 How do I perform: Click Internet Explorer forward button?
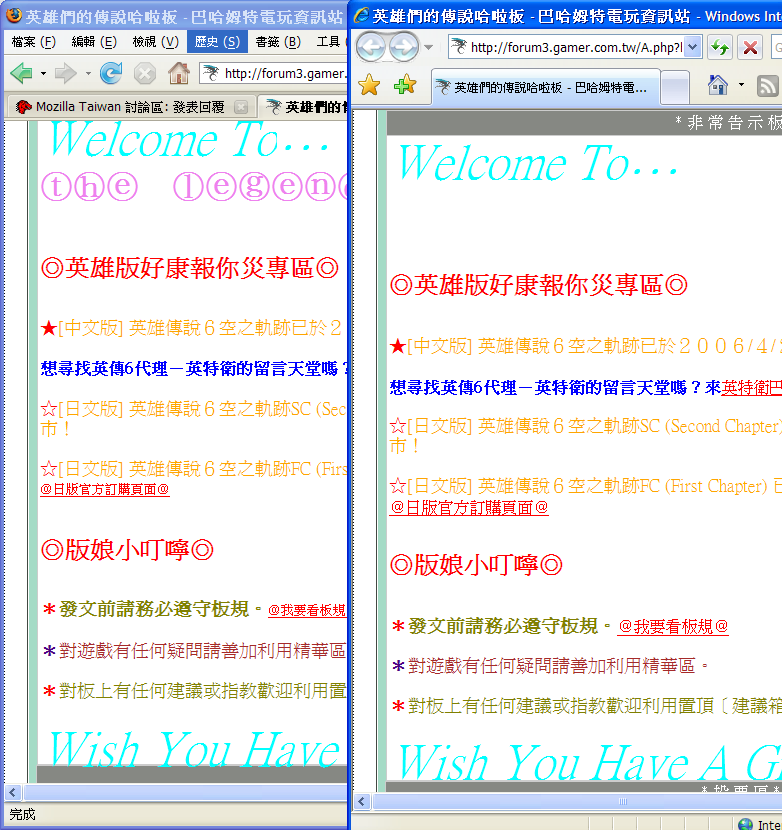click(x=403, y=47)
